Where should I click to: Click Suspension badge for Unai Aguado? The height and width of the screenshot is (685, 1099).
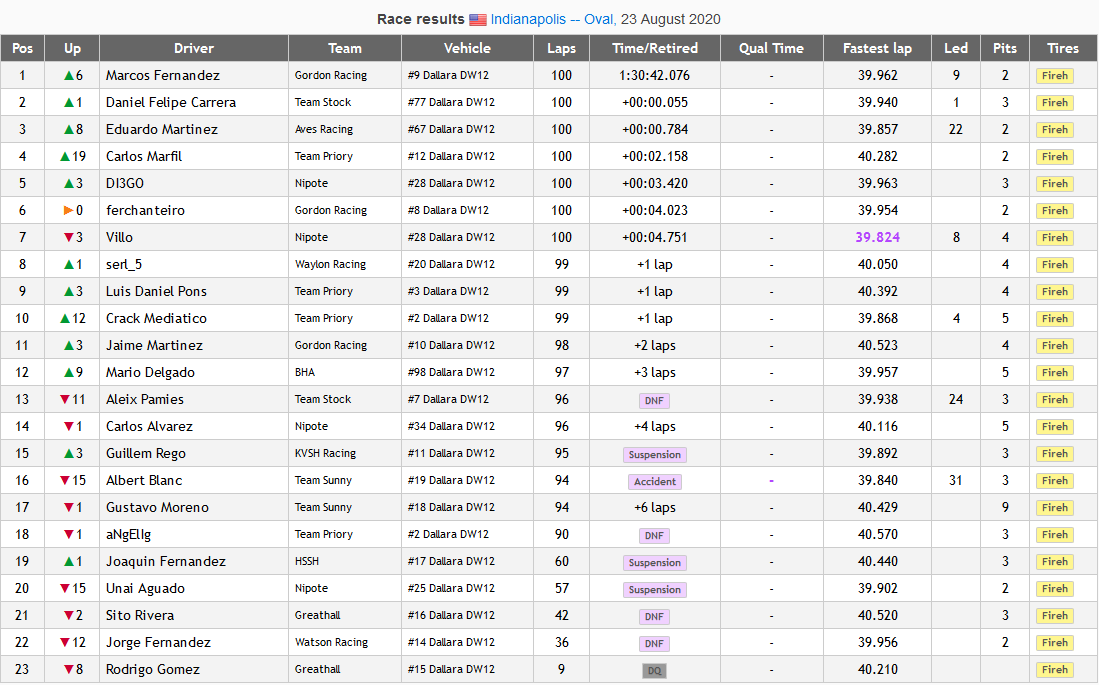(x=655, y=590)
